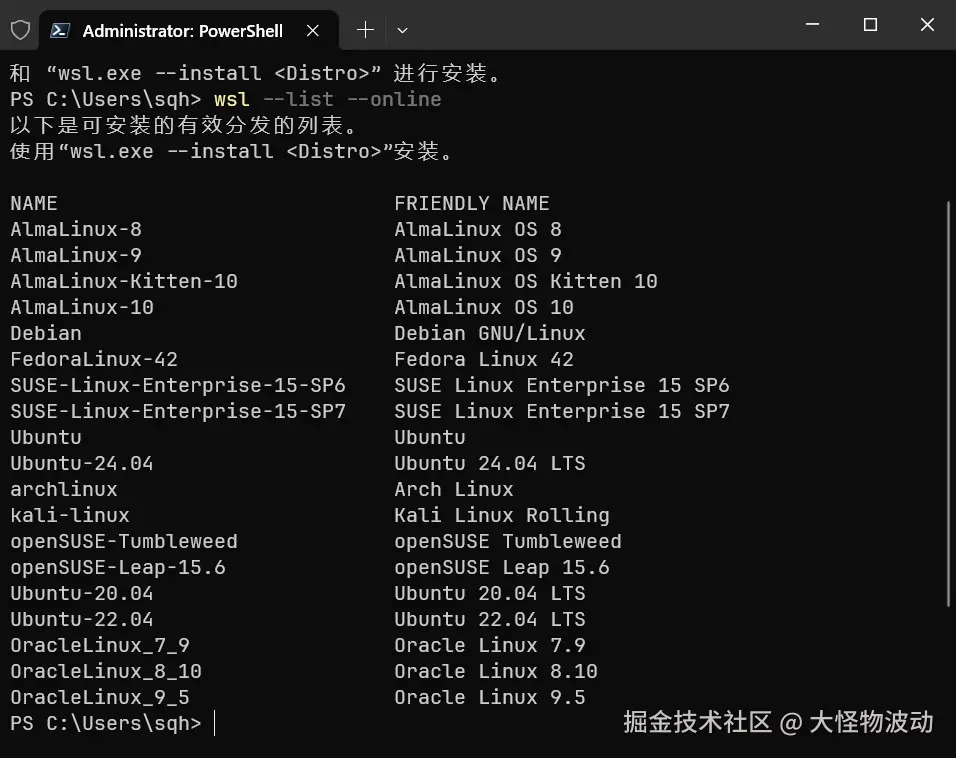Click the PowerShell icon on the tab
This screenshot has width=956, height=758.
(x=60, y=30)
